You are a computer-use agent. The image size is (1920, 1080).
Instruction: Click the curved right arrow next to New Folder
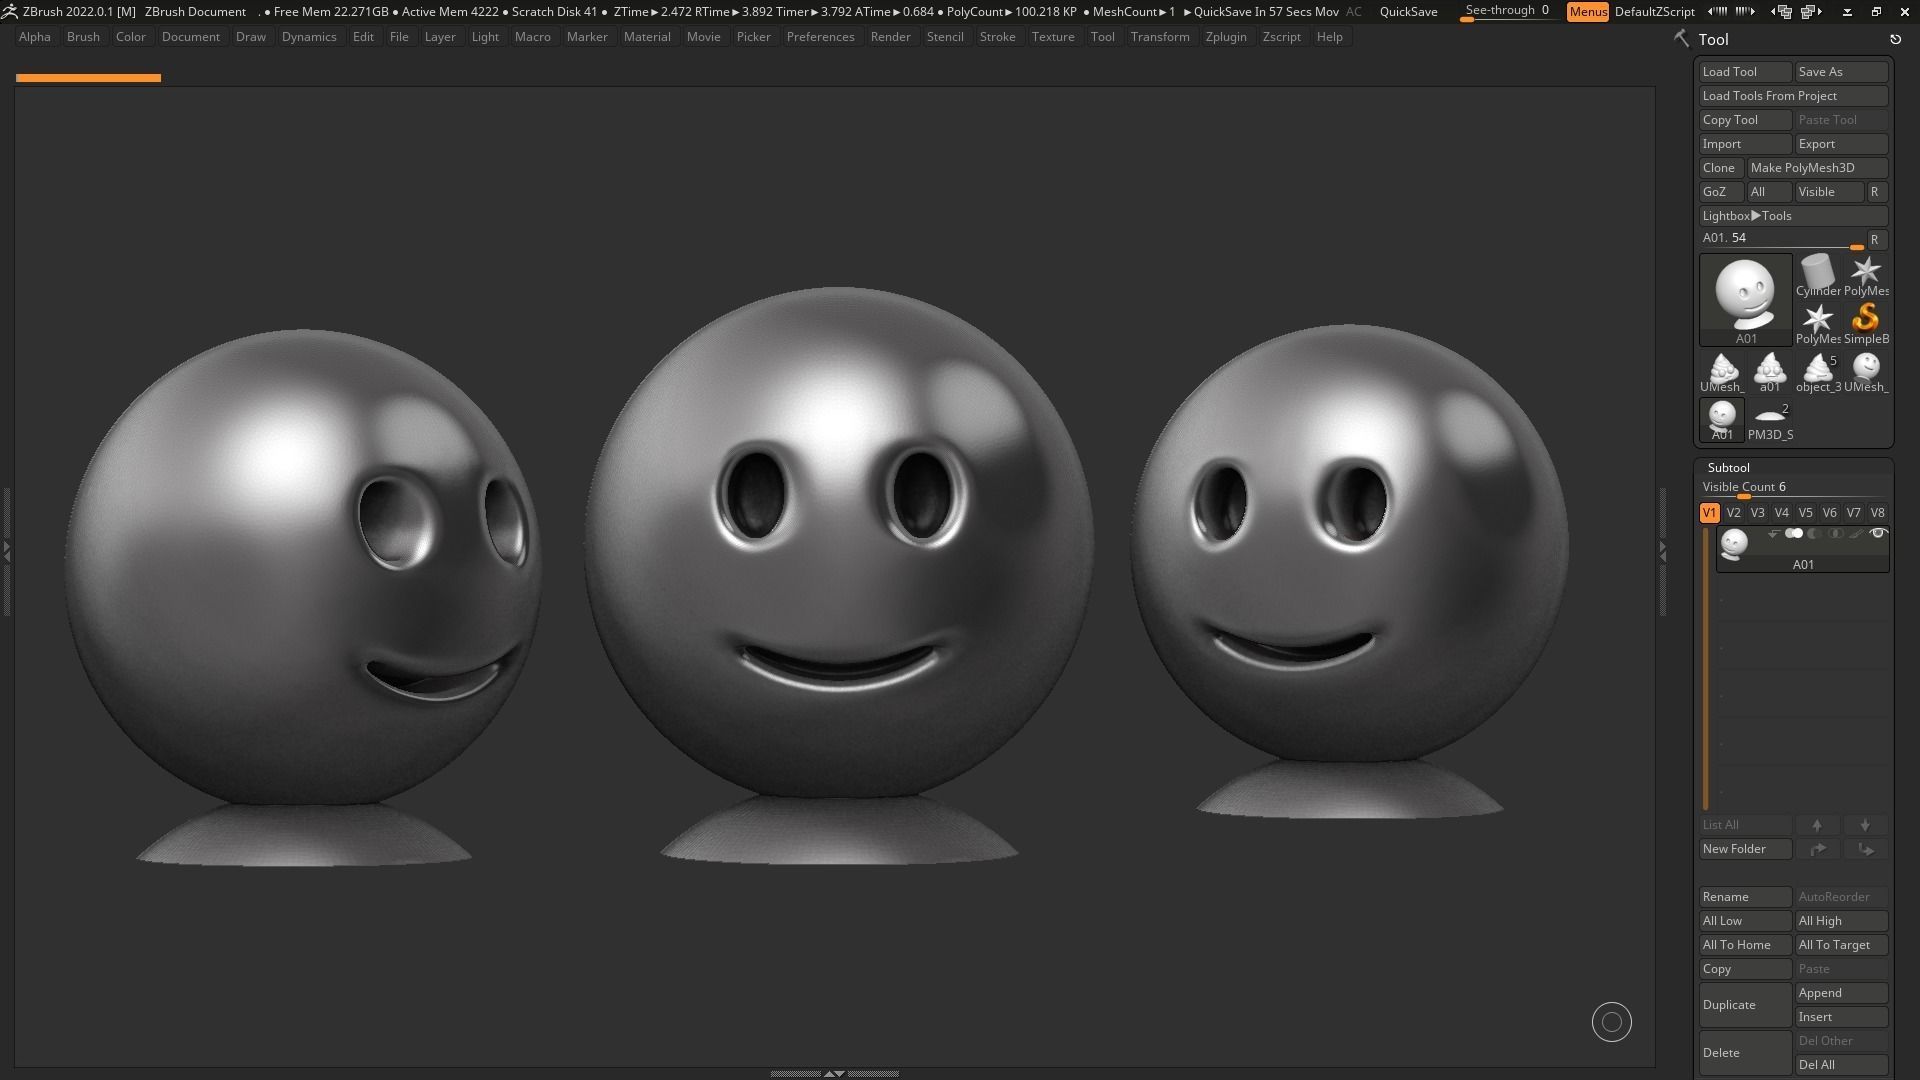1817,849
